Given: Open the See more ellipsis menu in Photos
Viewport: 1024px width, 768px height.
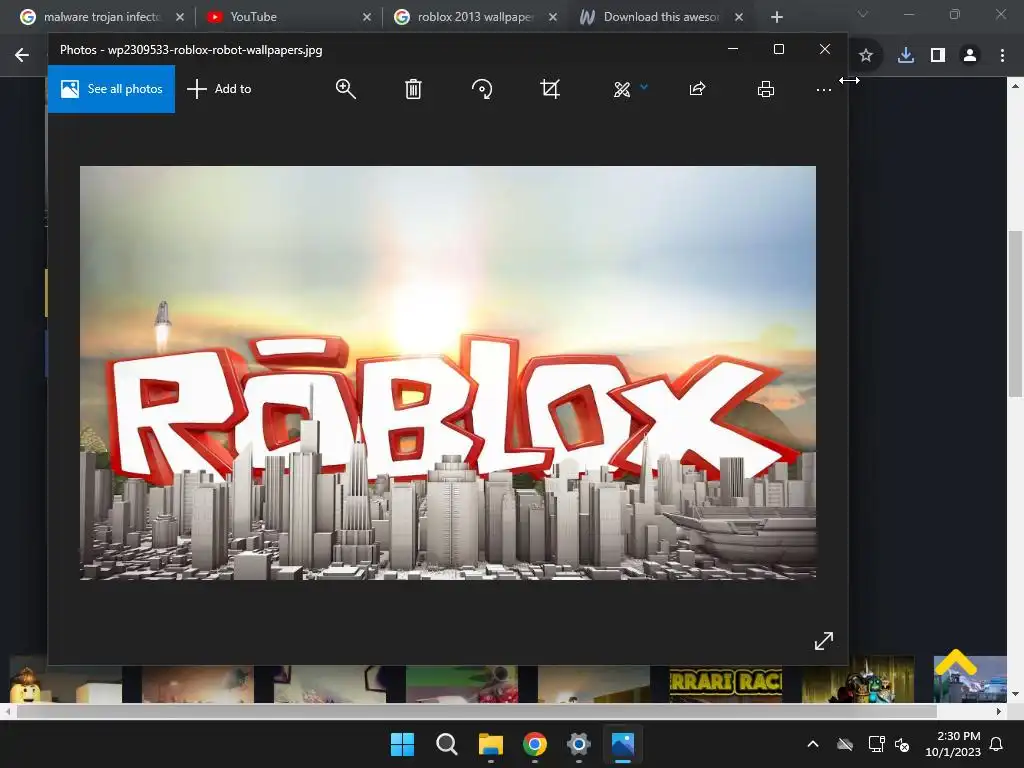Looking at the screenshot, I should pos(824,90).
